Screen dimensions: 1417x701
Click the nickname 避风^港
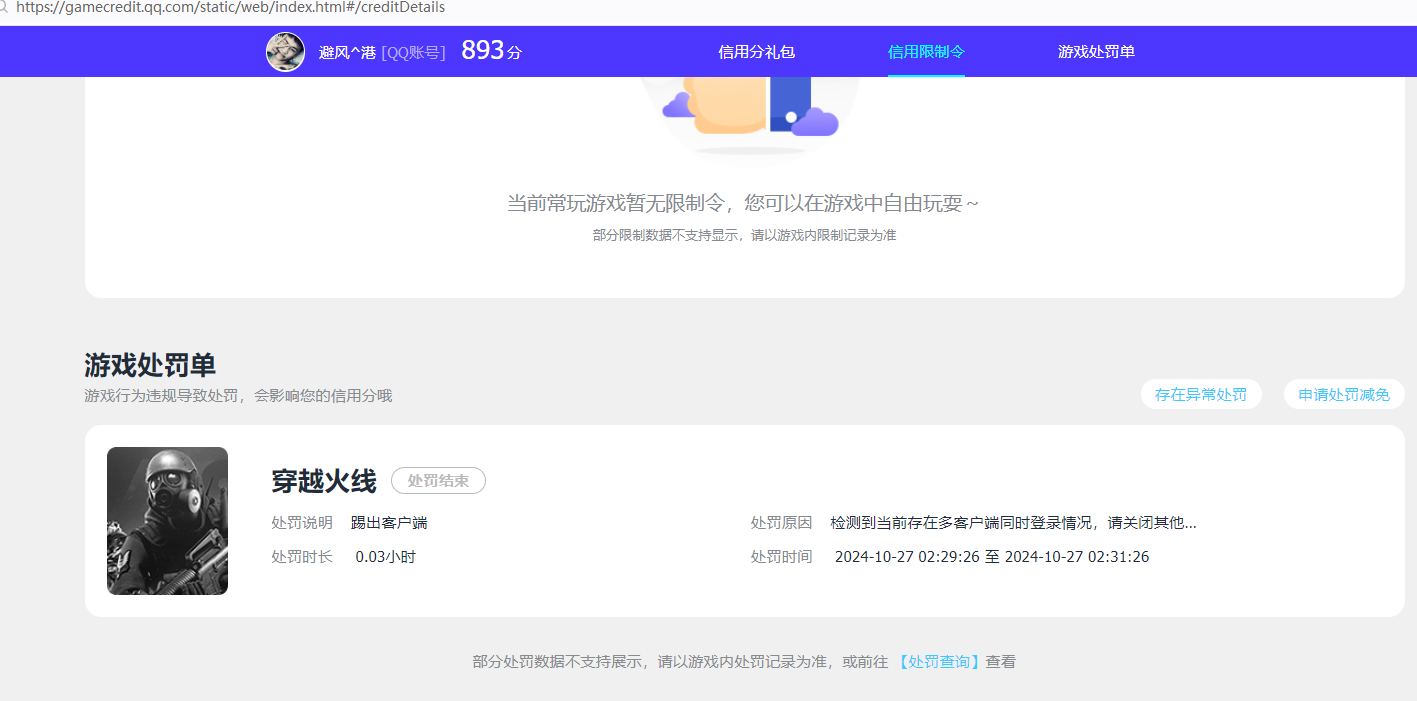346,52
